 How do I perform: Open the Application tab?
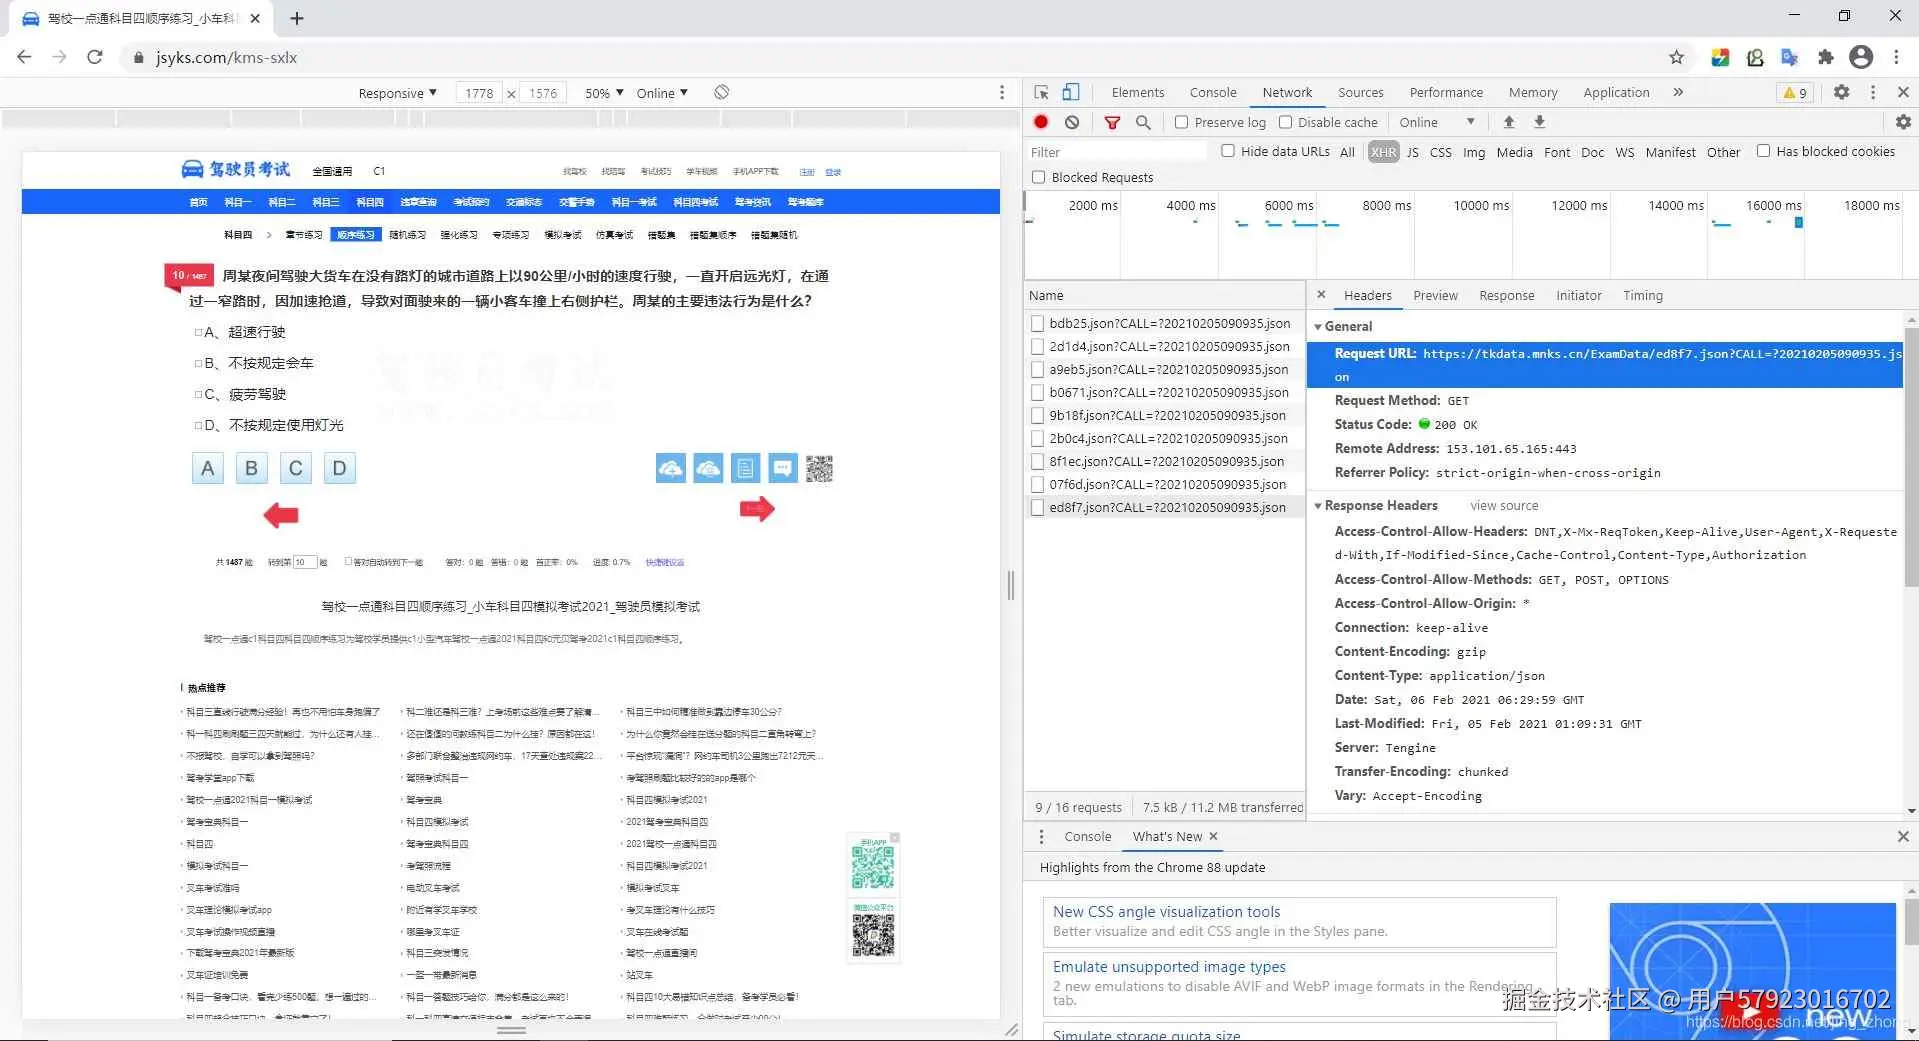[1616, 92]
